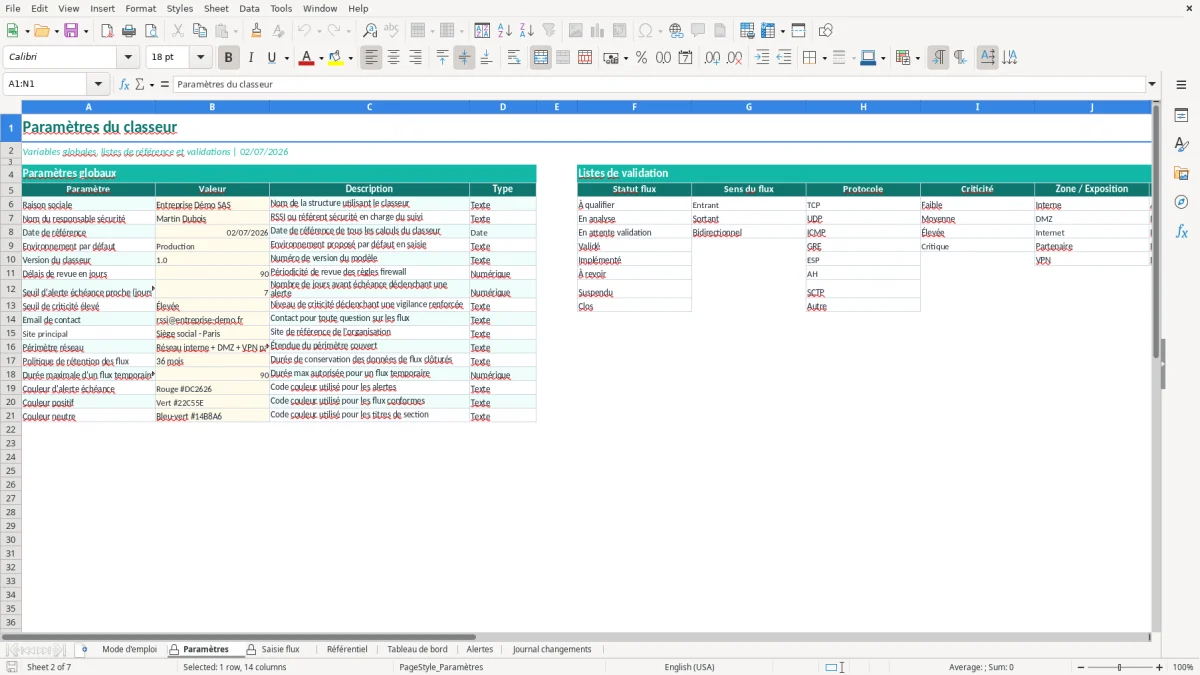Open sidebar Styles panel icon
The width and height of the screenshot is (1200, 675).
point(1181,144)
